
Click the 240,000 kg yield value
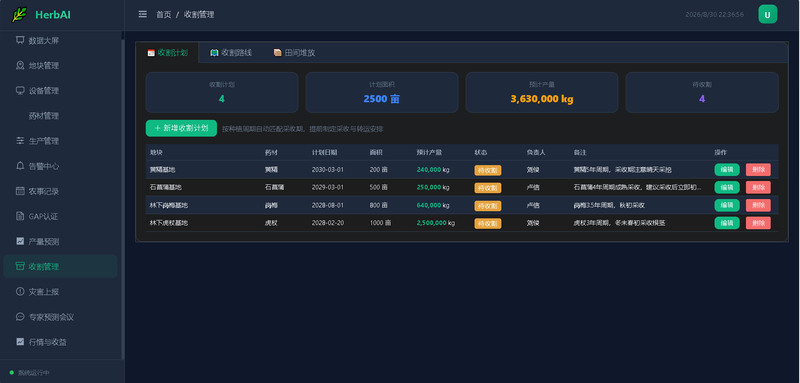click(x=433, y=170)
